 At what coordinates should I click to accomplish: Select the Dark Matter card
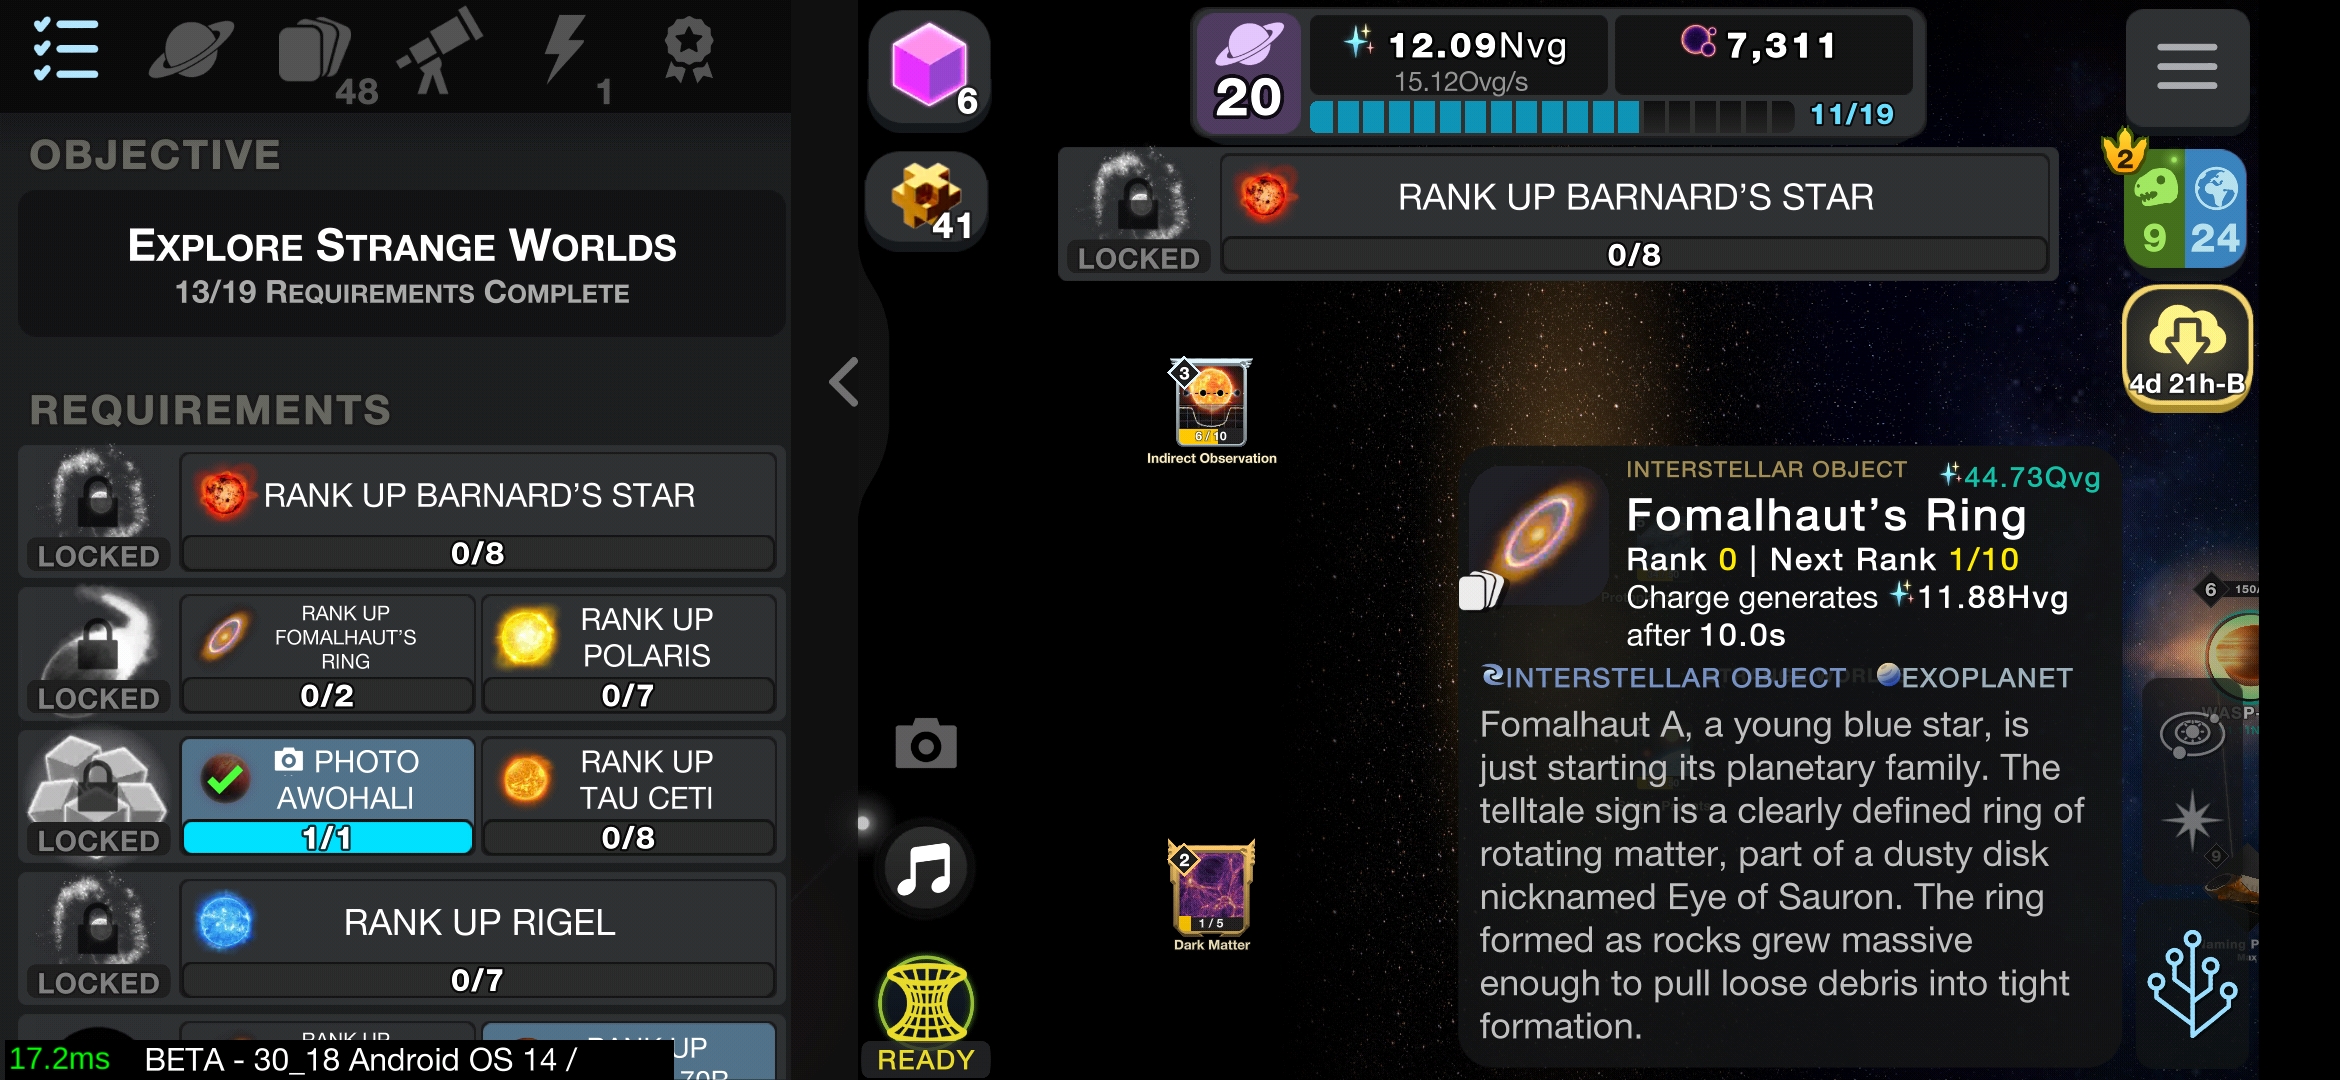[x=1212, y=895]
